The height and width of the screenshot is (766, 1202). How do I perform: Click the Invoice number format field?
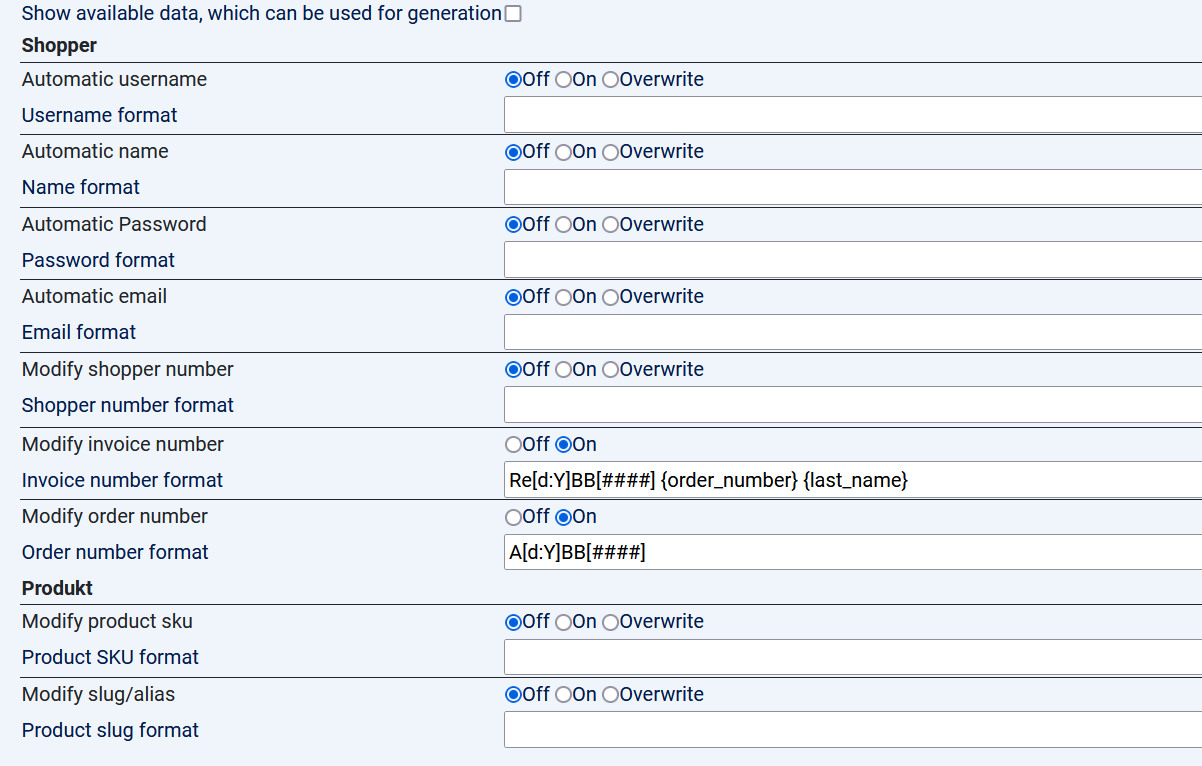click(852, 480)
